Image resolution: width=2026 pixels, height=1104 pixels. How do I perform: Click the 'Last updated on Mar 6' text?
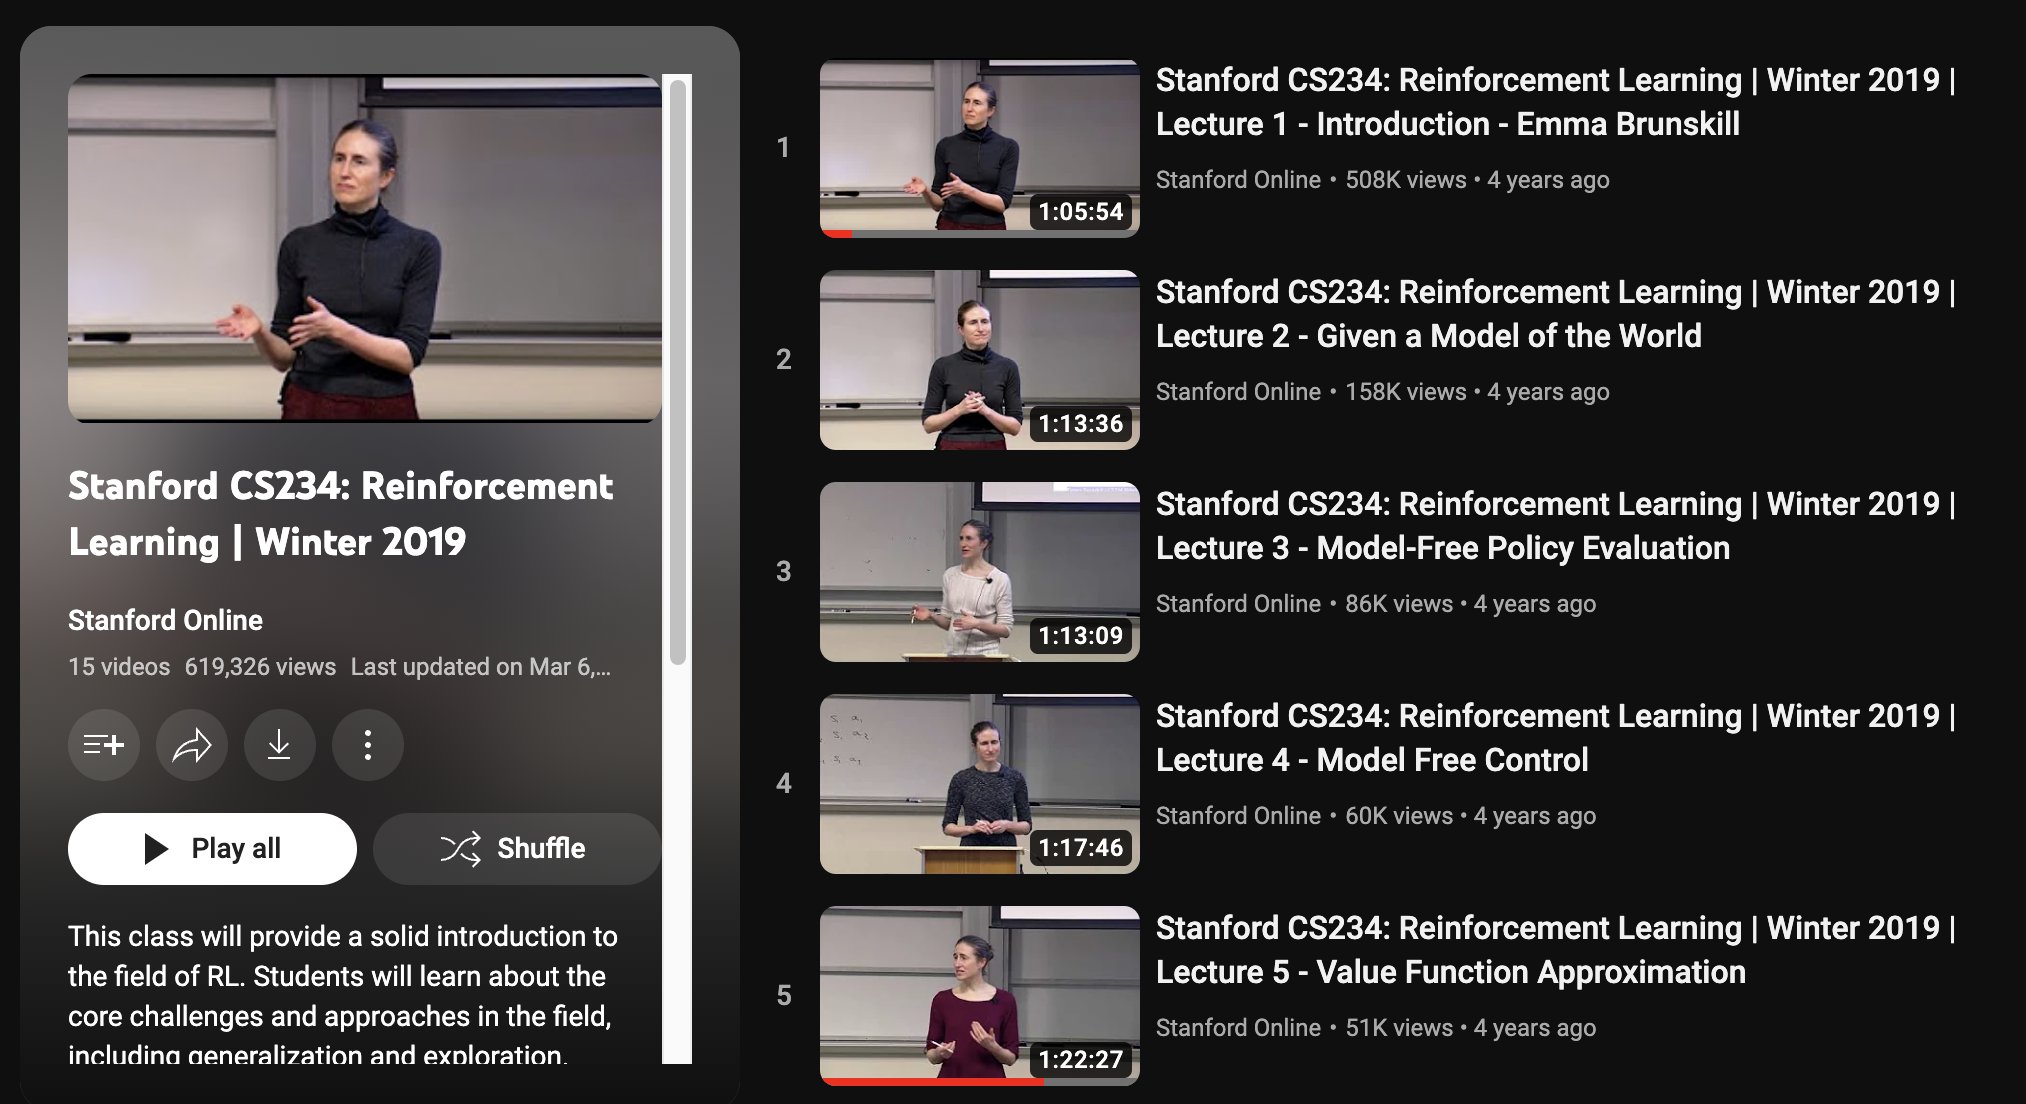click(480, 667)
